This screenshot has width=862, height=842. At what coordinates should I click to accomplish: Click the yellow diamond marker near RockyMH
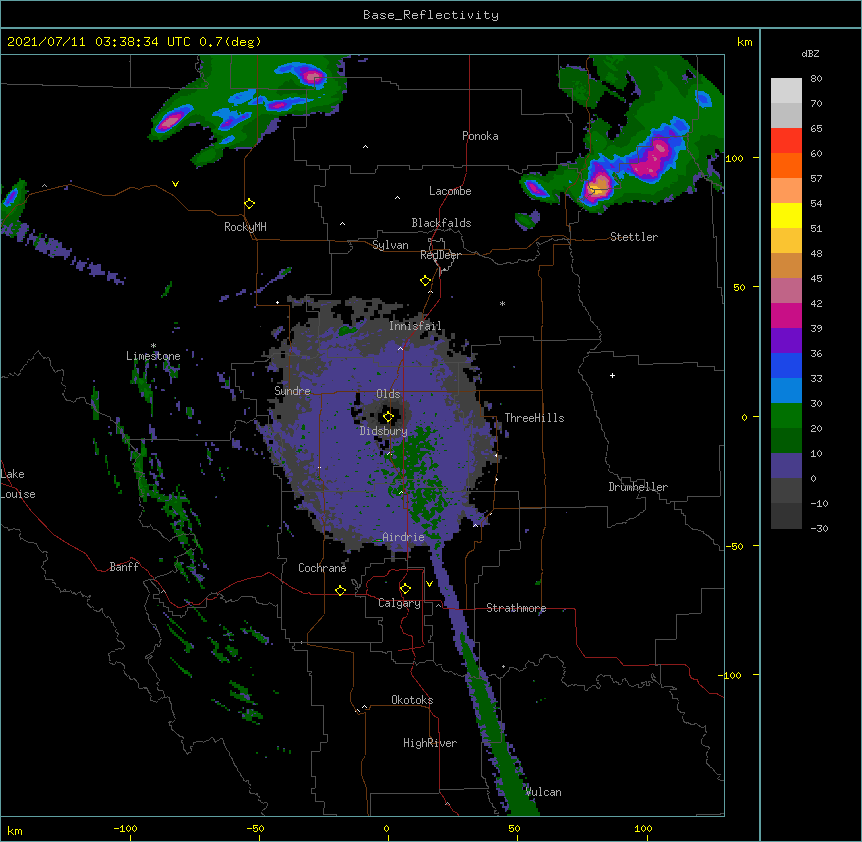(x=249, y=204)
